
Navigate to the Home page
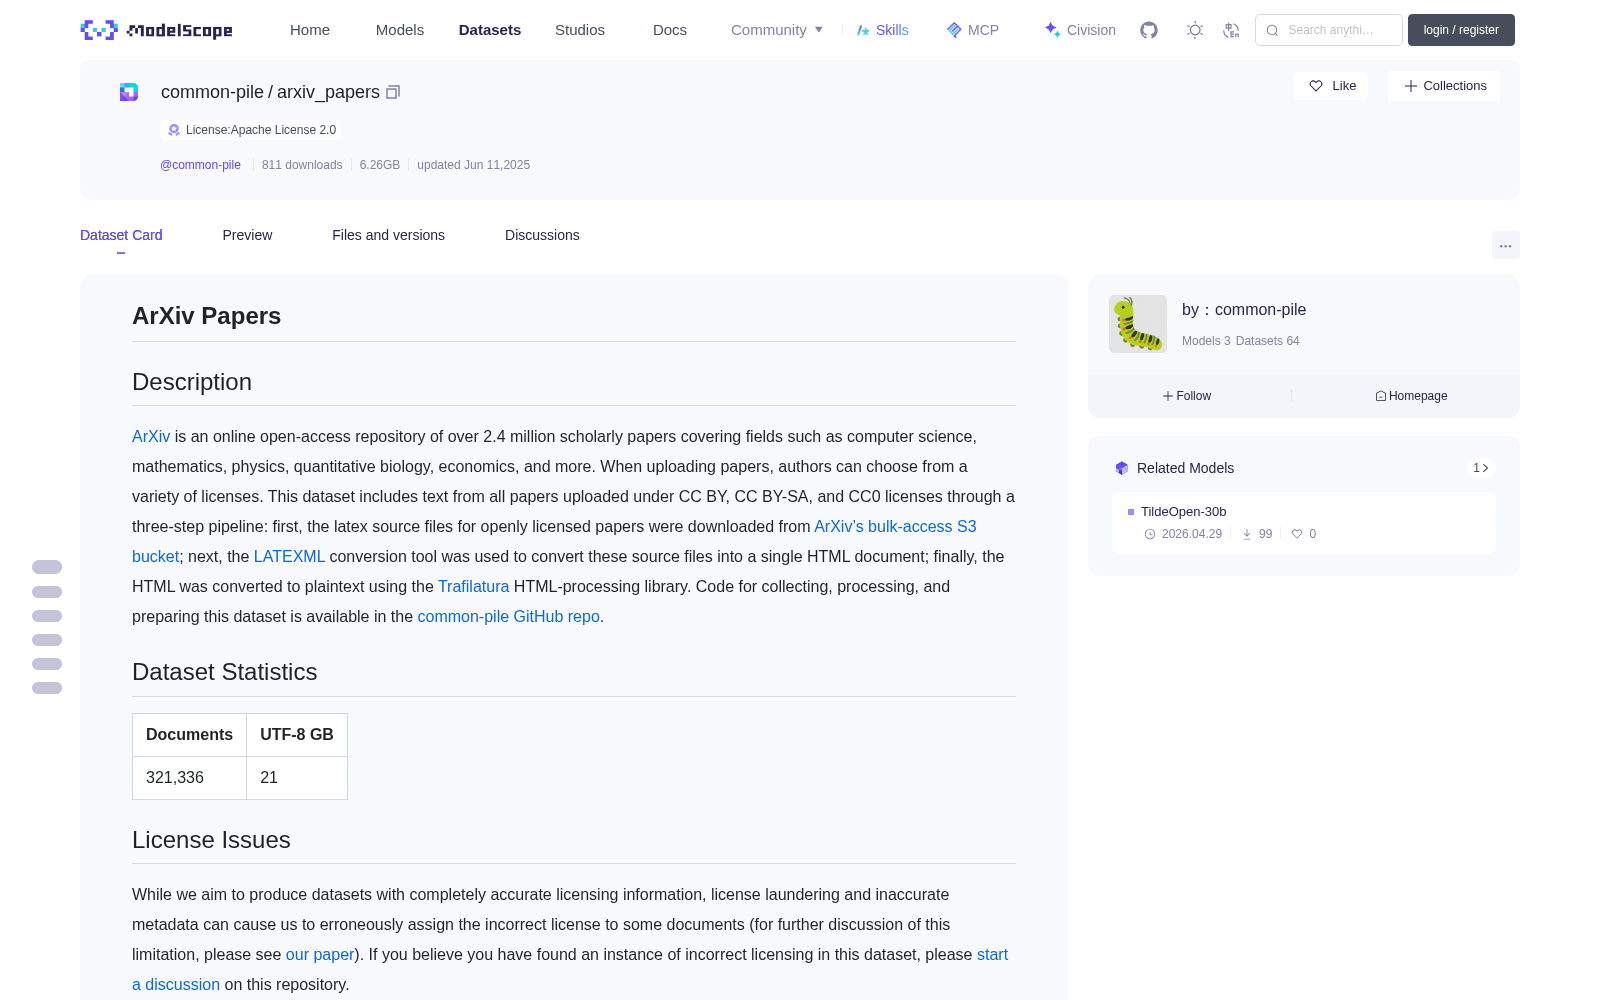(310, 30)
